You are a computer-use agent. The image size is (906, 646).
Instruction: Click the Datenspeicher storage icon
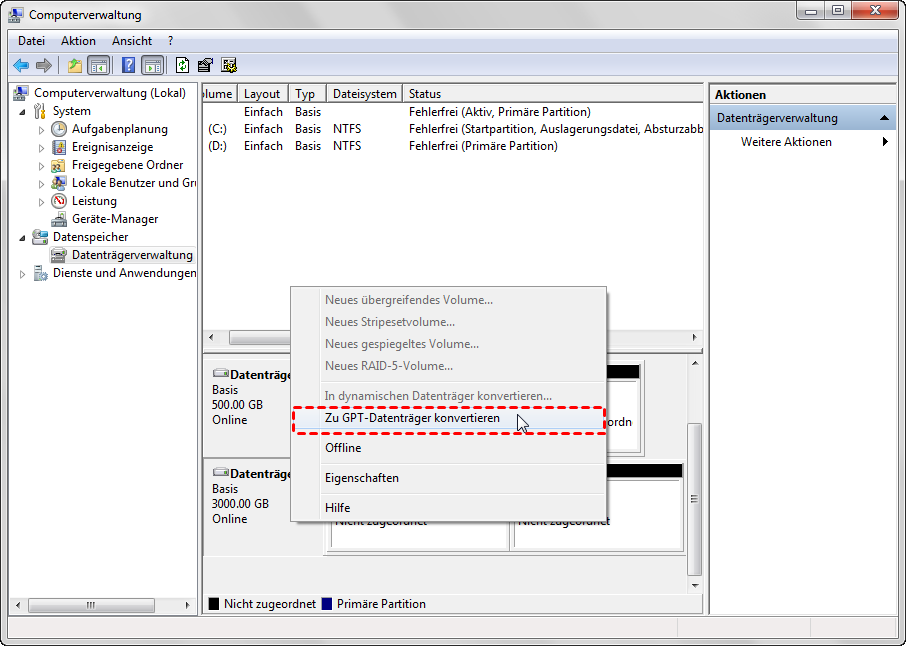(x=40, y=237)
